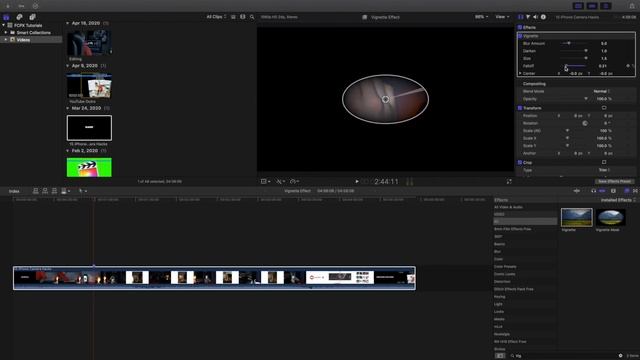Image resolution: width=640 pixels, height=360 pixels.
Task: Toggle the Transform section checkbox
Action: point(520,108)
